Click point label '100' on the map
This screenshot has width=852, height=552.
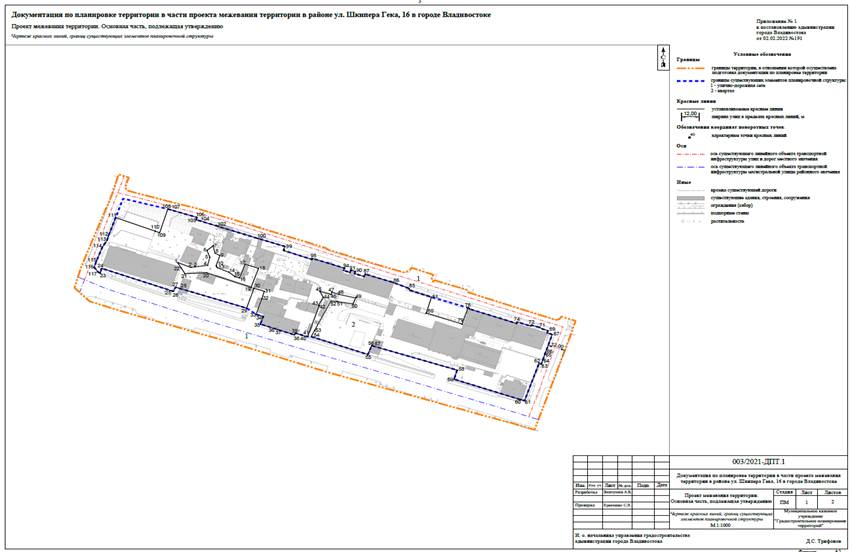pos(261,236)
